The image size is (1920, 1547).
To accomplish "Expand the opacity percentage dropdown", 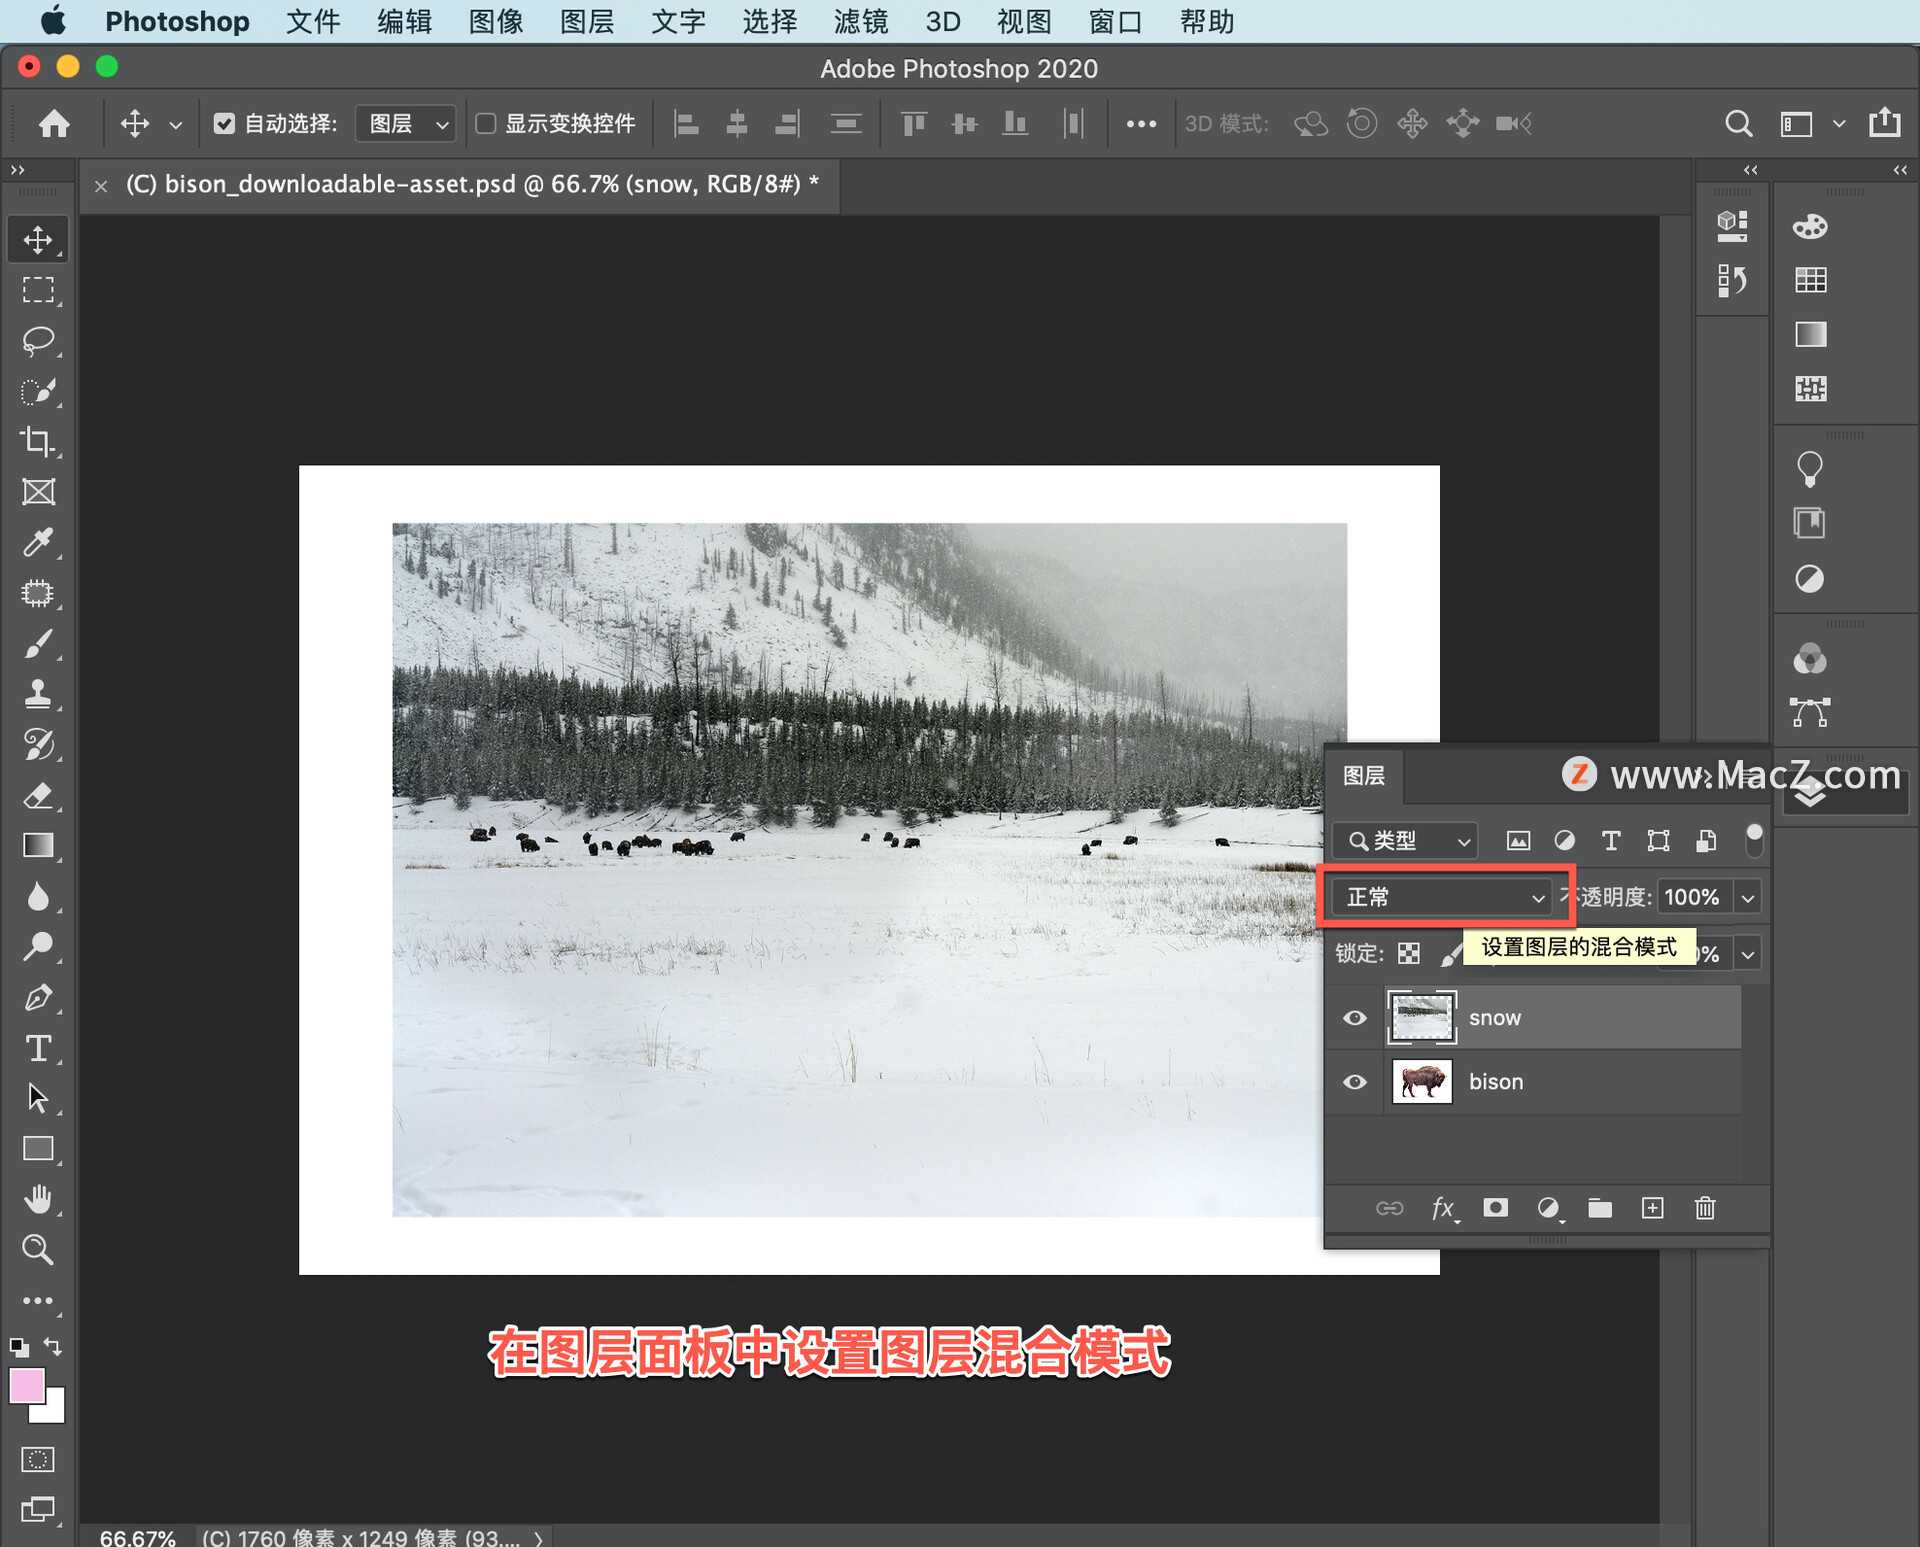I will click(1749, 897).
